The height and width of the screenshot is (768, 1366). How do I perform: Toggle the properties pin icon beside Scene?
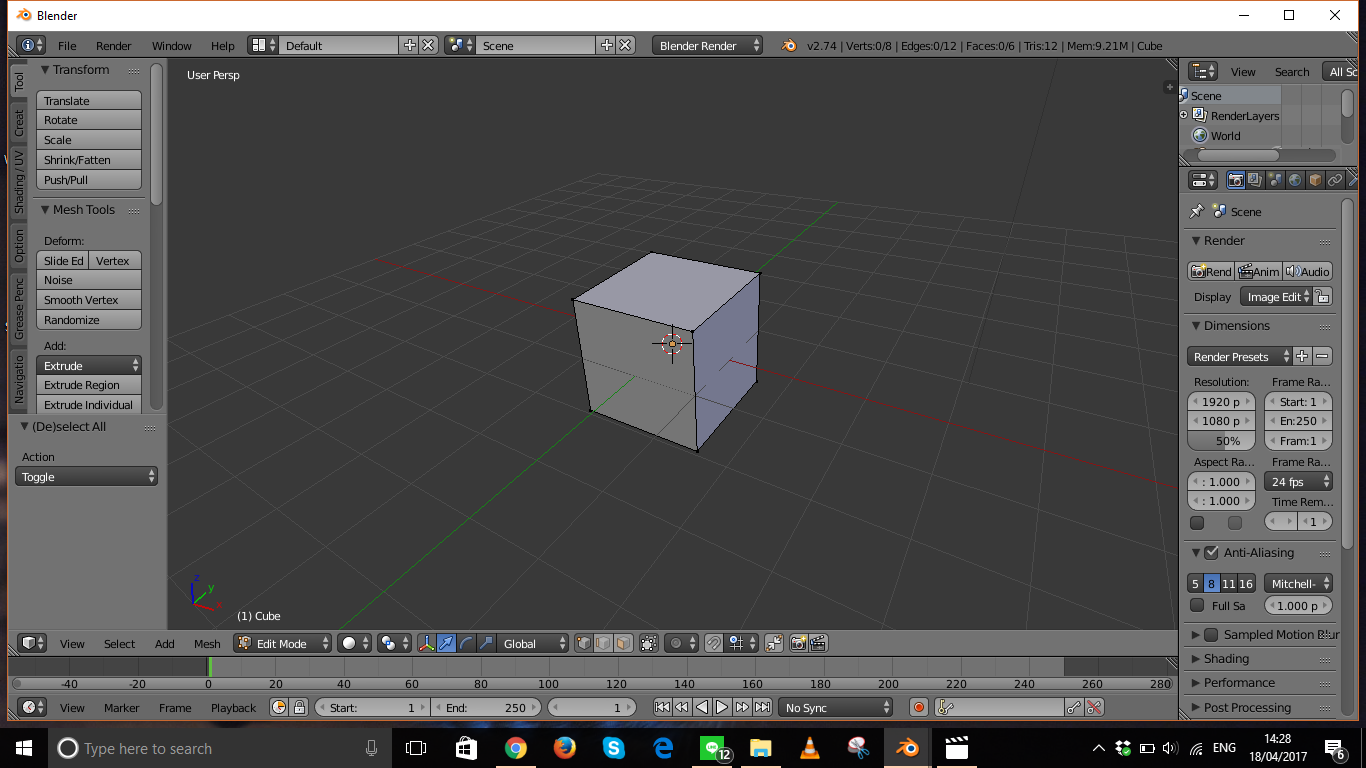click(x=1196, y=212)
